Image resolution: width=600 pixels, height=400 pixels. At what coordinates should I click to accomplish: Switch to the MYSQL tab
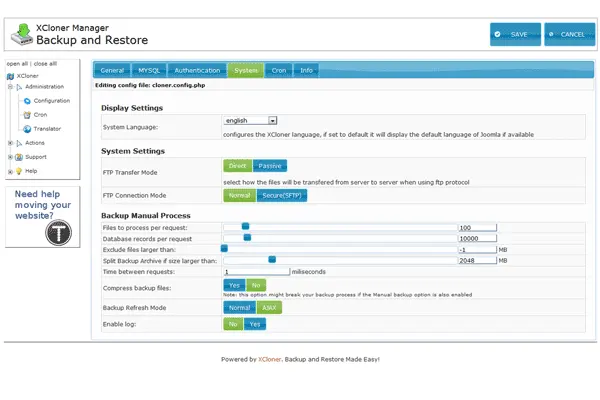coord(149,70)
